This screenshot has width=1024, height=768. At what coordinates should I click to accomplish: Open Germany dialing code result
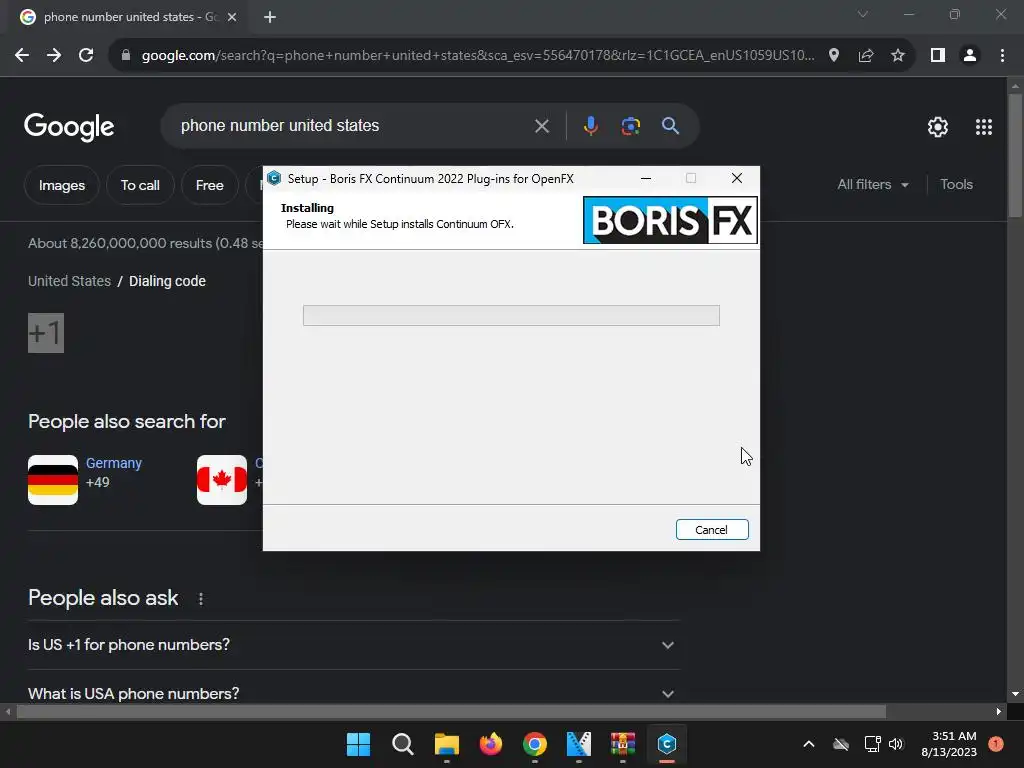pyautogui.click(x=114, y=463)
